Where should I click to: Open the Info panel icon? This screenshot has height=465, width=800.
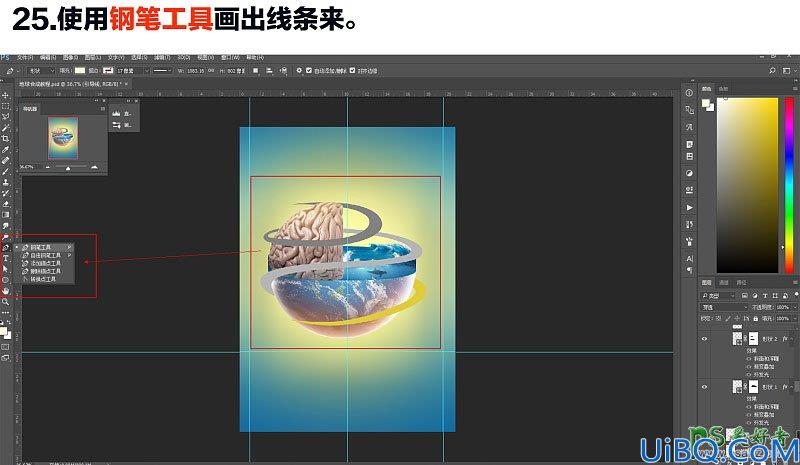click(689, 93)
